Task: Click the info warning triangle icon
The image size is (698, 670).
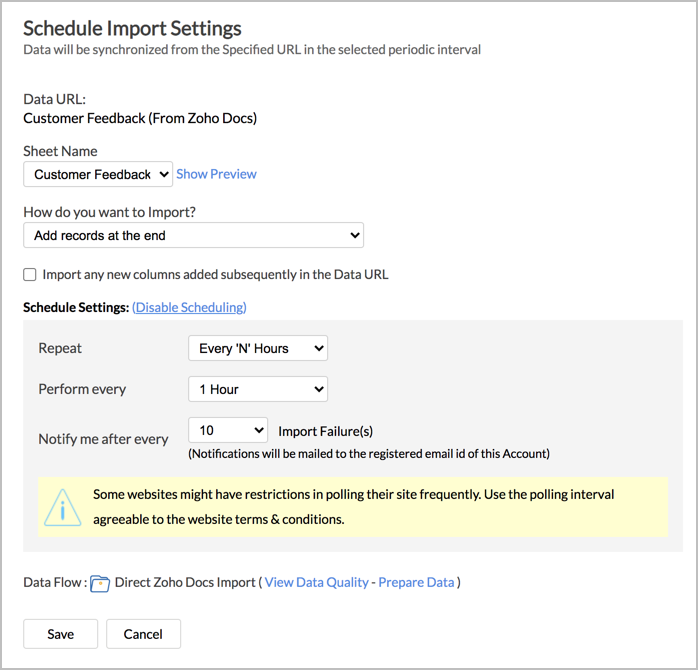Action: point(63,508)
